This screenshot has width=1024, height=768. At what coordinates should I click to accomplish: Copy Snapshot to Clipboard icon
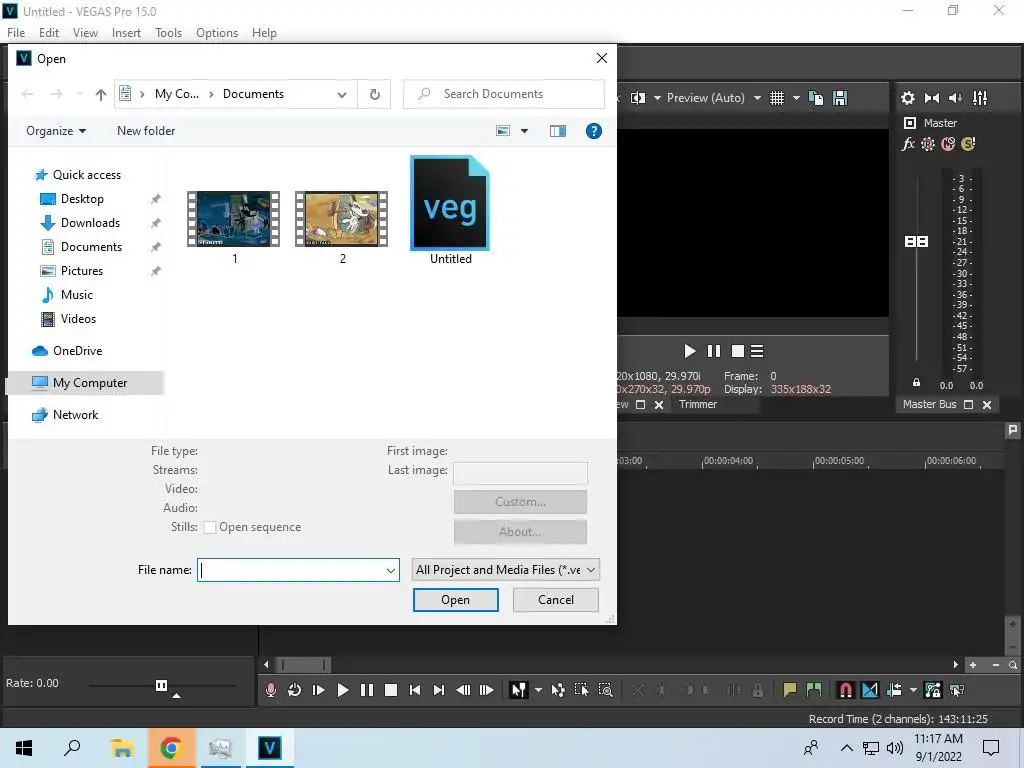816,98
